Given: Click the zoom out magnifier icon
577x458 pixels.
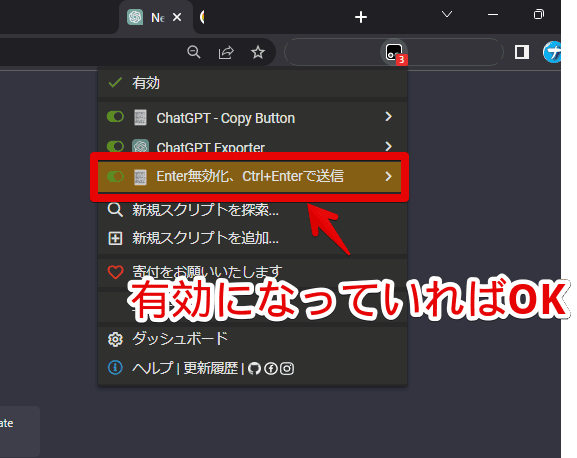Looking at the screenshot, I should pos(194,52).
